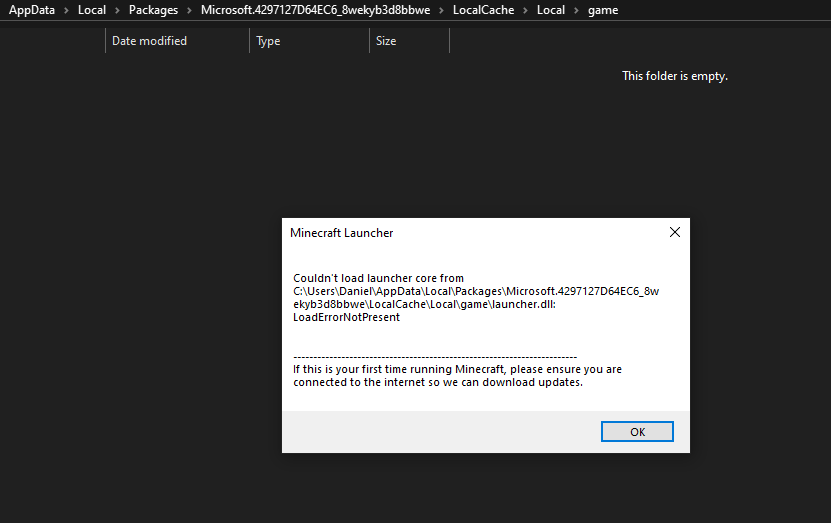Open Microsoft.4297127D64EC6_8wekyb3d8bbwe breadcrumb

315,10
